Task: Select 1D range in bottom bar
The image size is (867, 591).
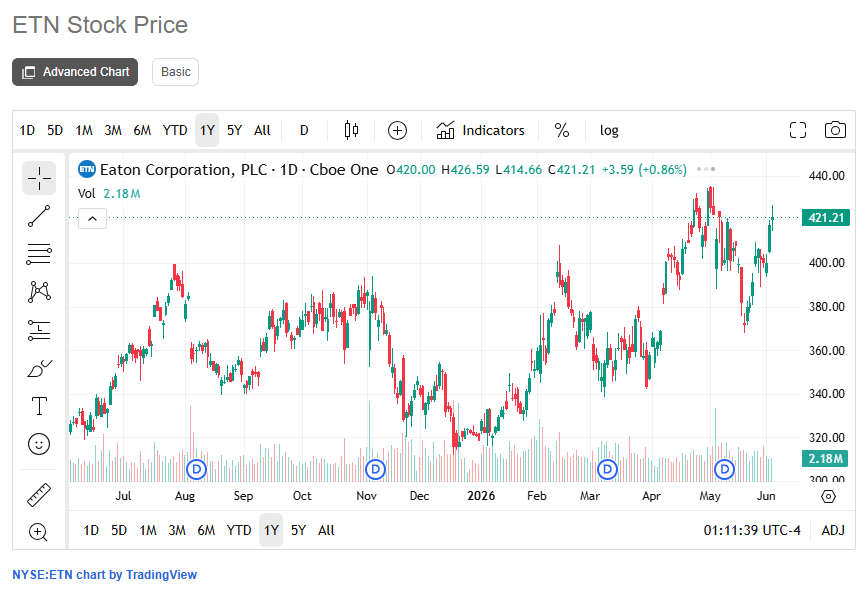Action: click(x=91, y=530)
